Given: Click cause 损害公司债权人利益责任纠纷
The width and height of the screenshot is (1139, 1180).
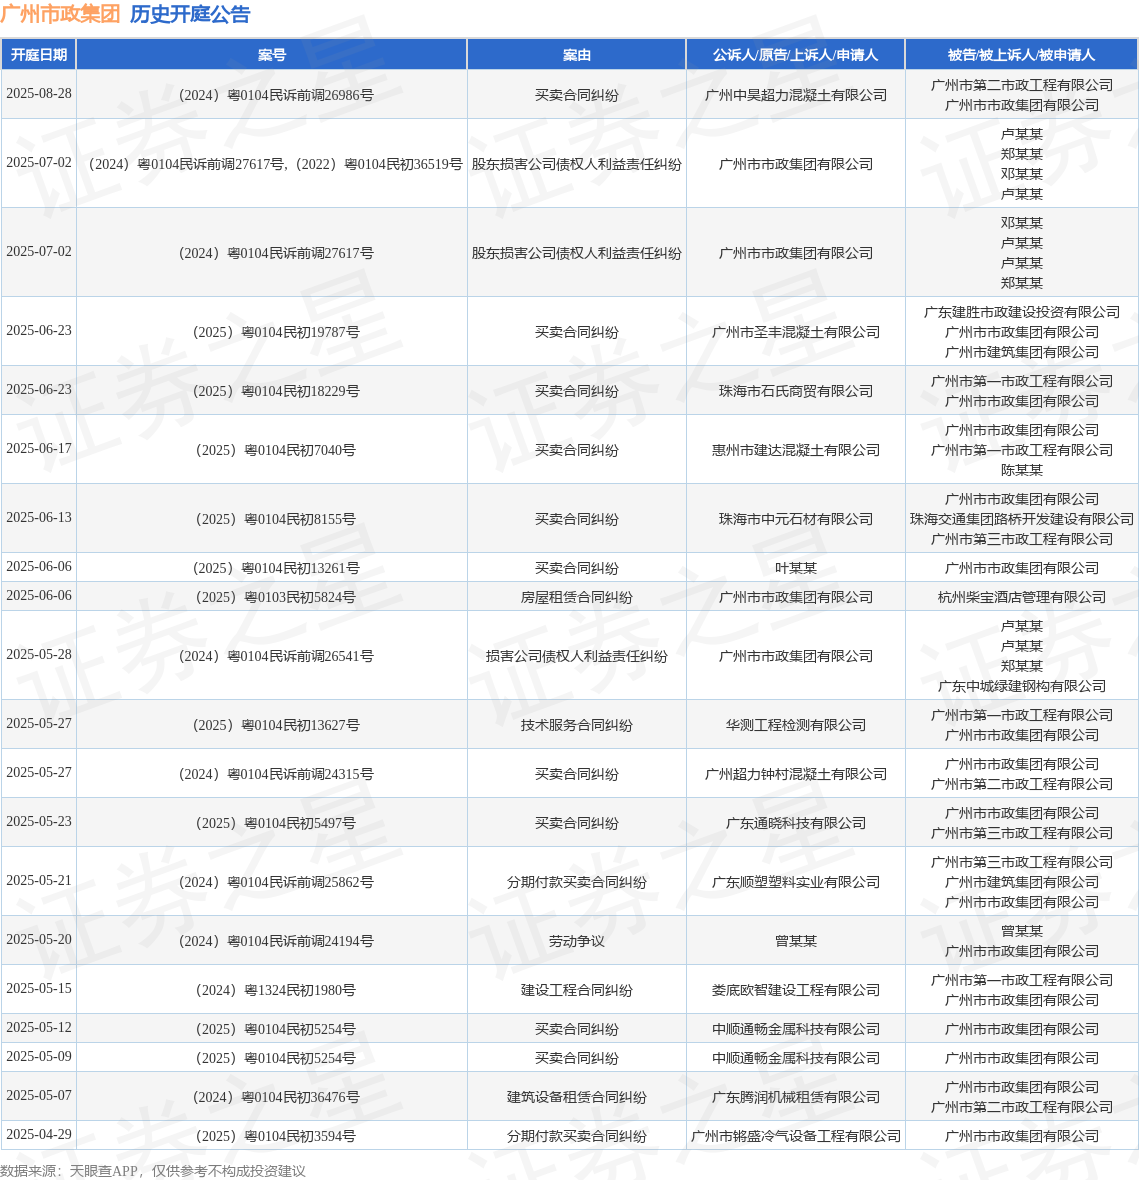Looking at the screenshot, I should pyautogui.click(x=576, y=656).
